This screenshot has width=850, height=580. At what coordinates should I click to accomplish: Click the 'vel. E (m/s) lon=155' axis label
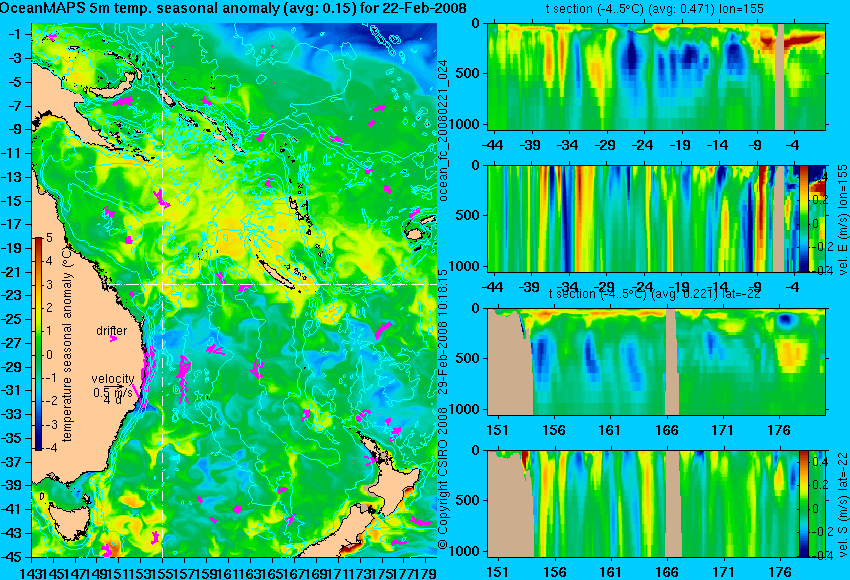tap(843, 220)
